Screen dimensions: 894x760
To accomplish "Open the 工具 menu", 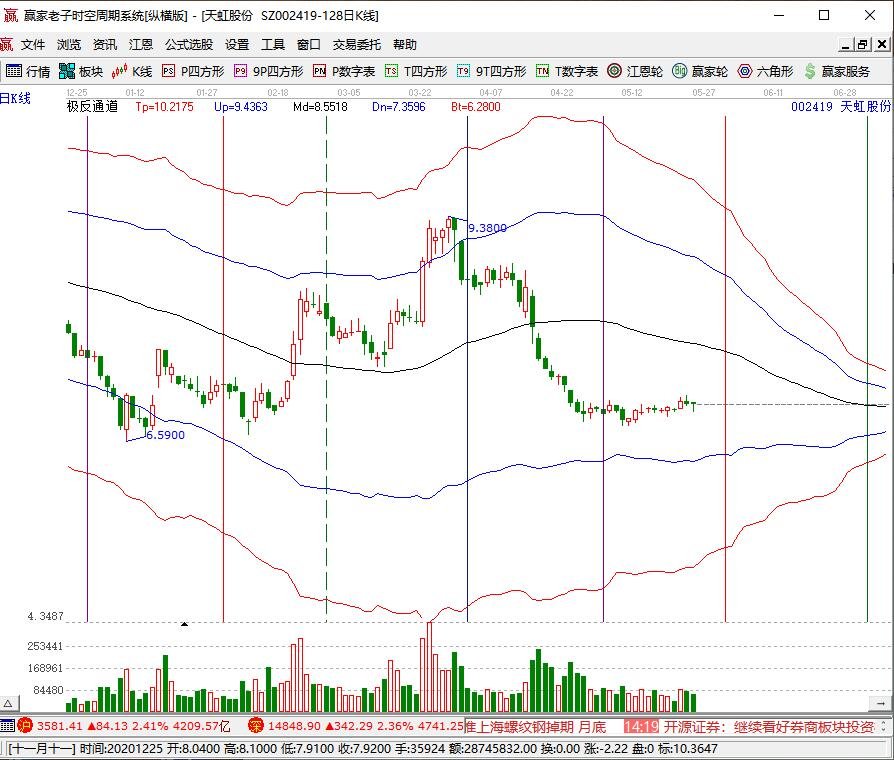I will pyautogui.click(x=273, y=44).
